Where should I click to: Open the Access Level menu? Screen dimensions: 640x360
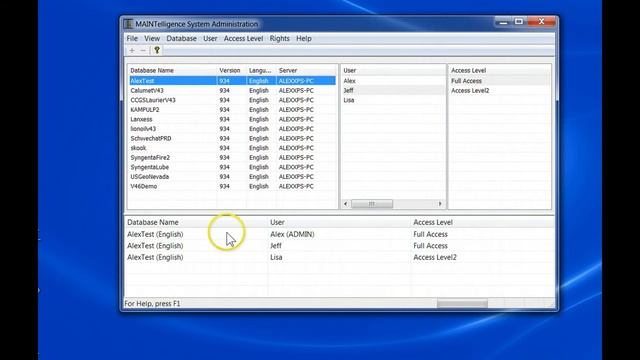(x=243, y=38)
